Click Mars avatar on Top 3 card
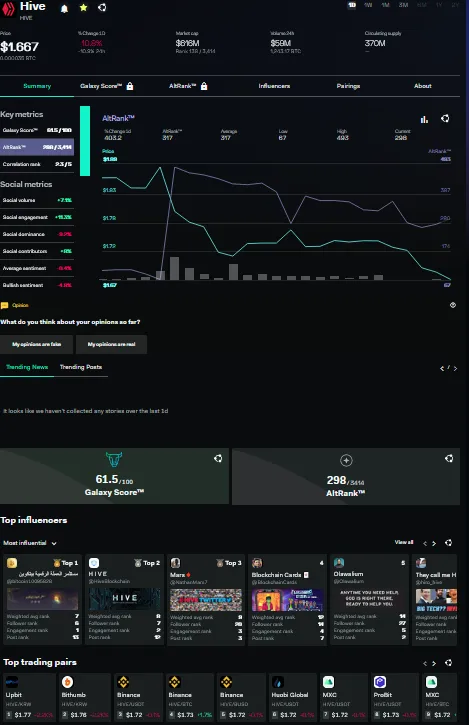Viewport: 469px width, 725px height. point(175,563)
